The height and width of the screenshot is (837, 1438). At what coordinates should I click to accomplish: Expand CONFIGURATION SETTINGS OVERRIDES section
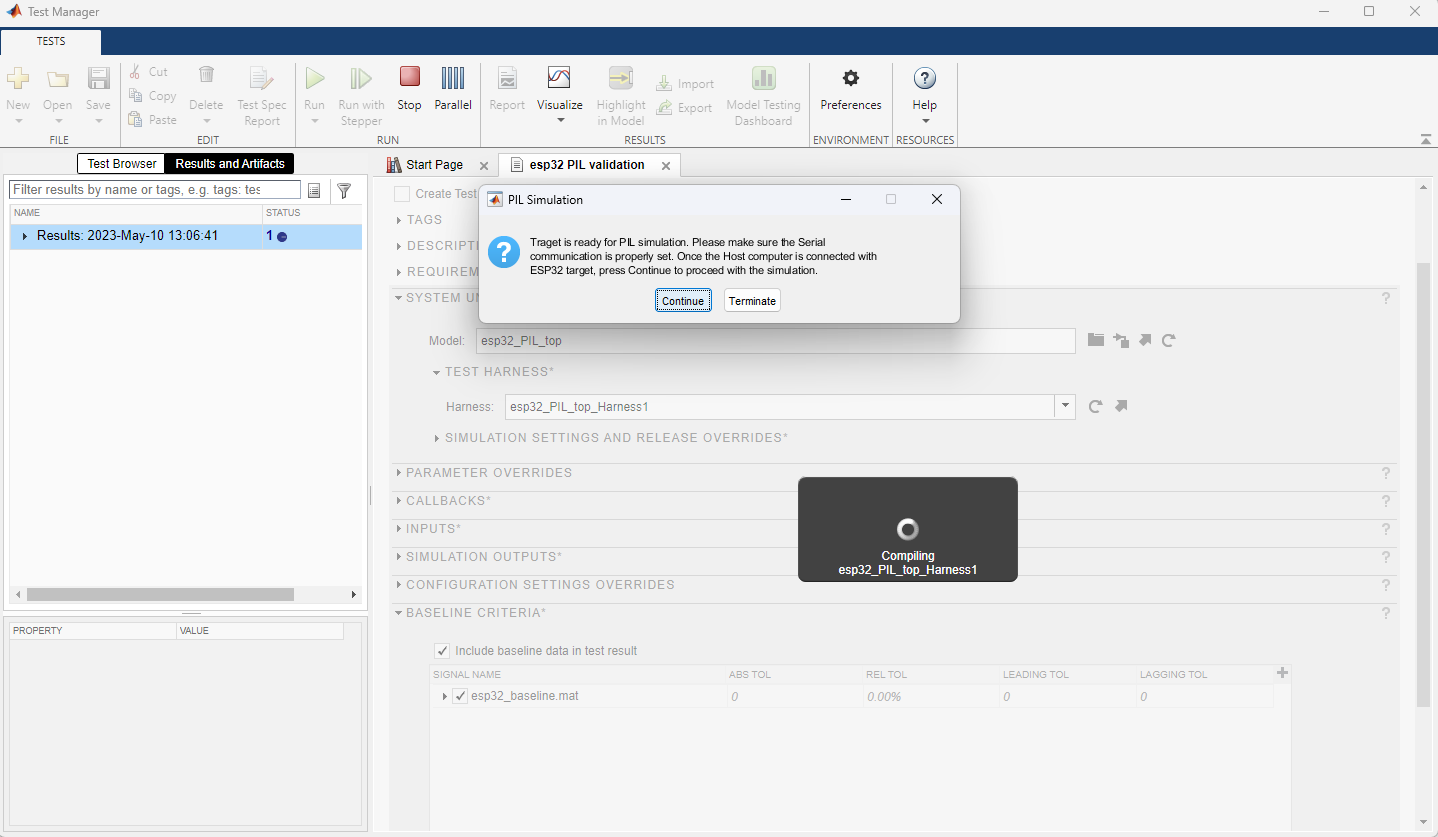pyautogui.click(x=398, y=585)
